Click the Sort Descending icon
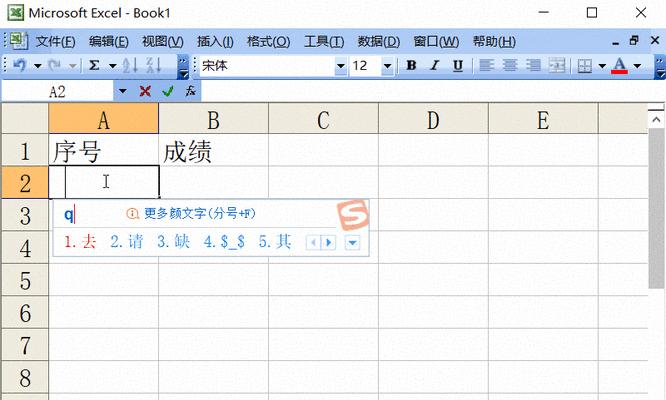Viewport: 666px width, 400px height. 154,65
